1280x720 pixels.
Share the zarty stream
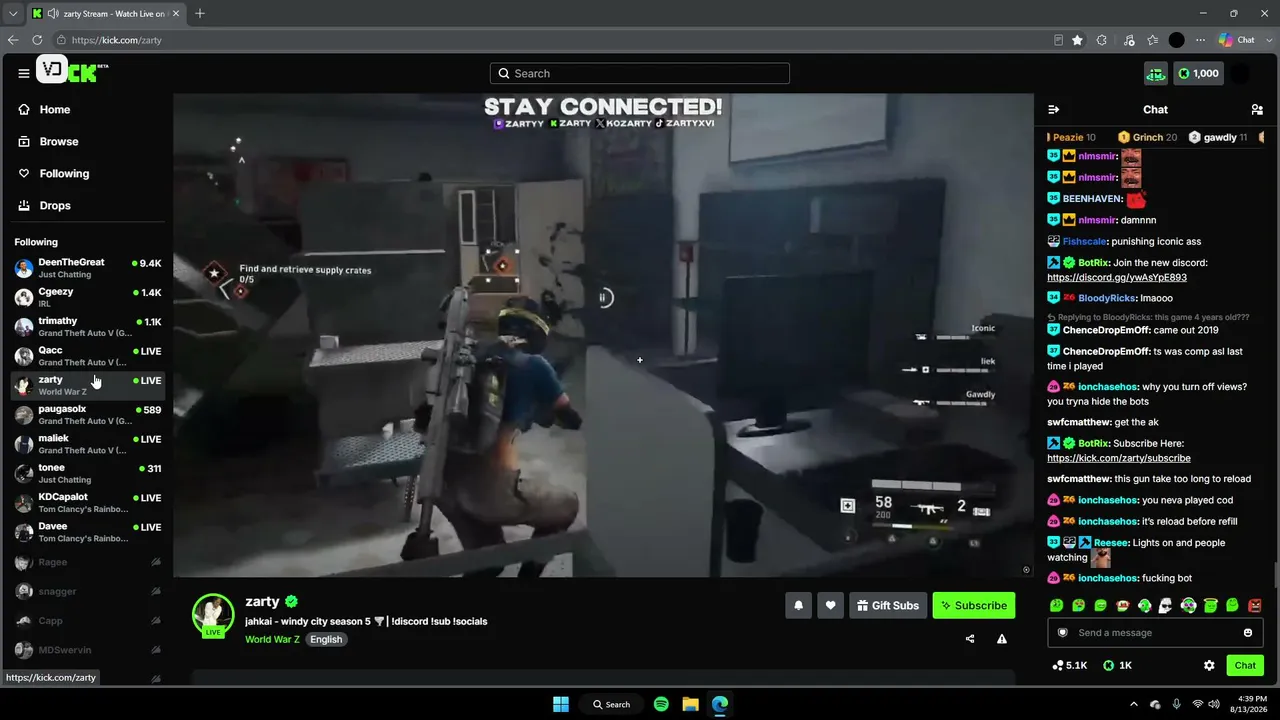click(x=970, y=639)
